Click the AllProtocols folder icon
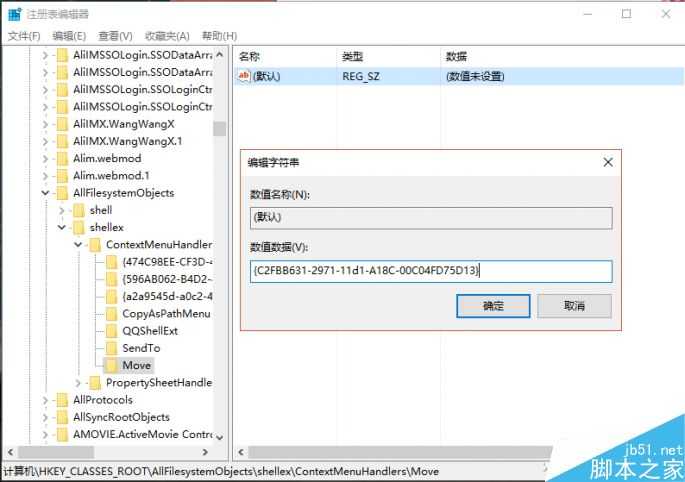The width and height of the screenshot is (685, 482). pos(62,400)
